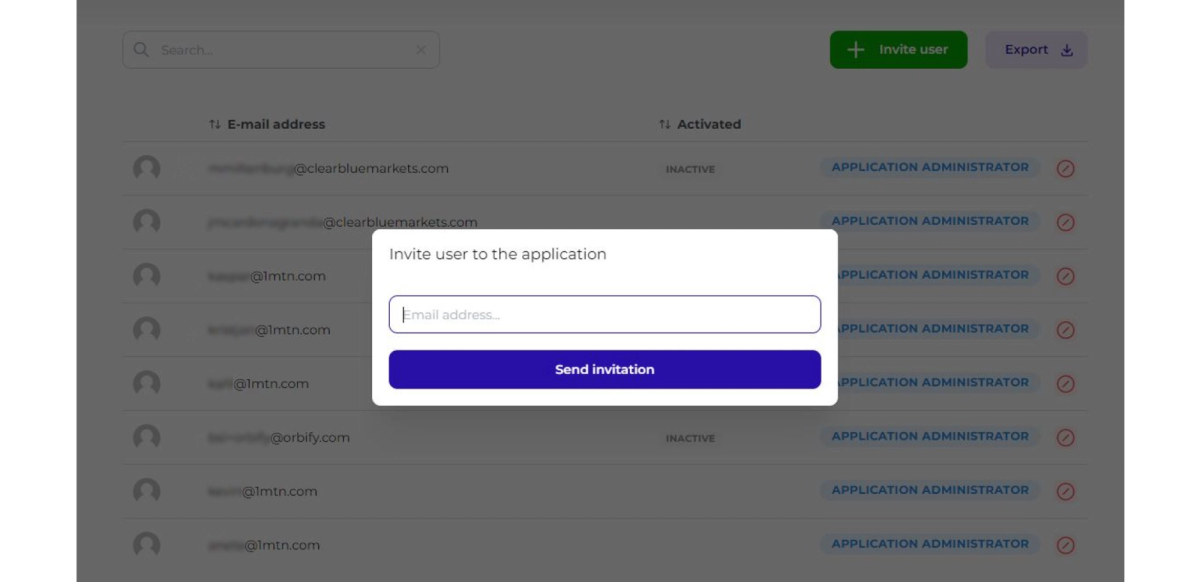
Task: Click the Email address input field
Action: click(x=604, y=314)
